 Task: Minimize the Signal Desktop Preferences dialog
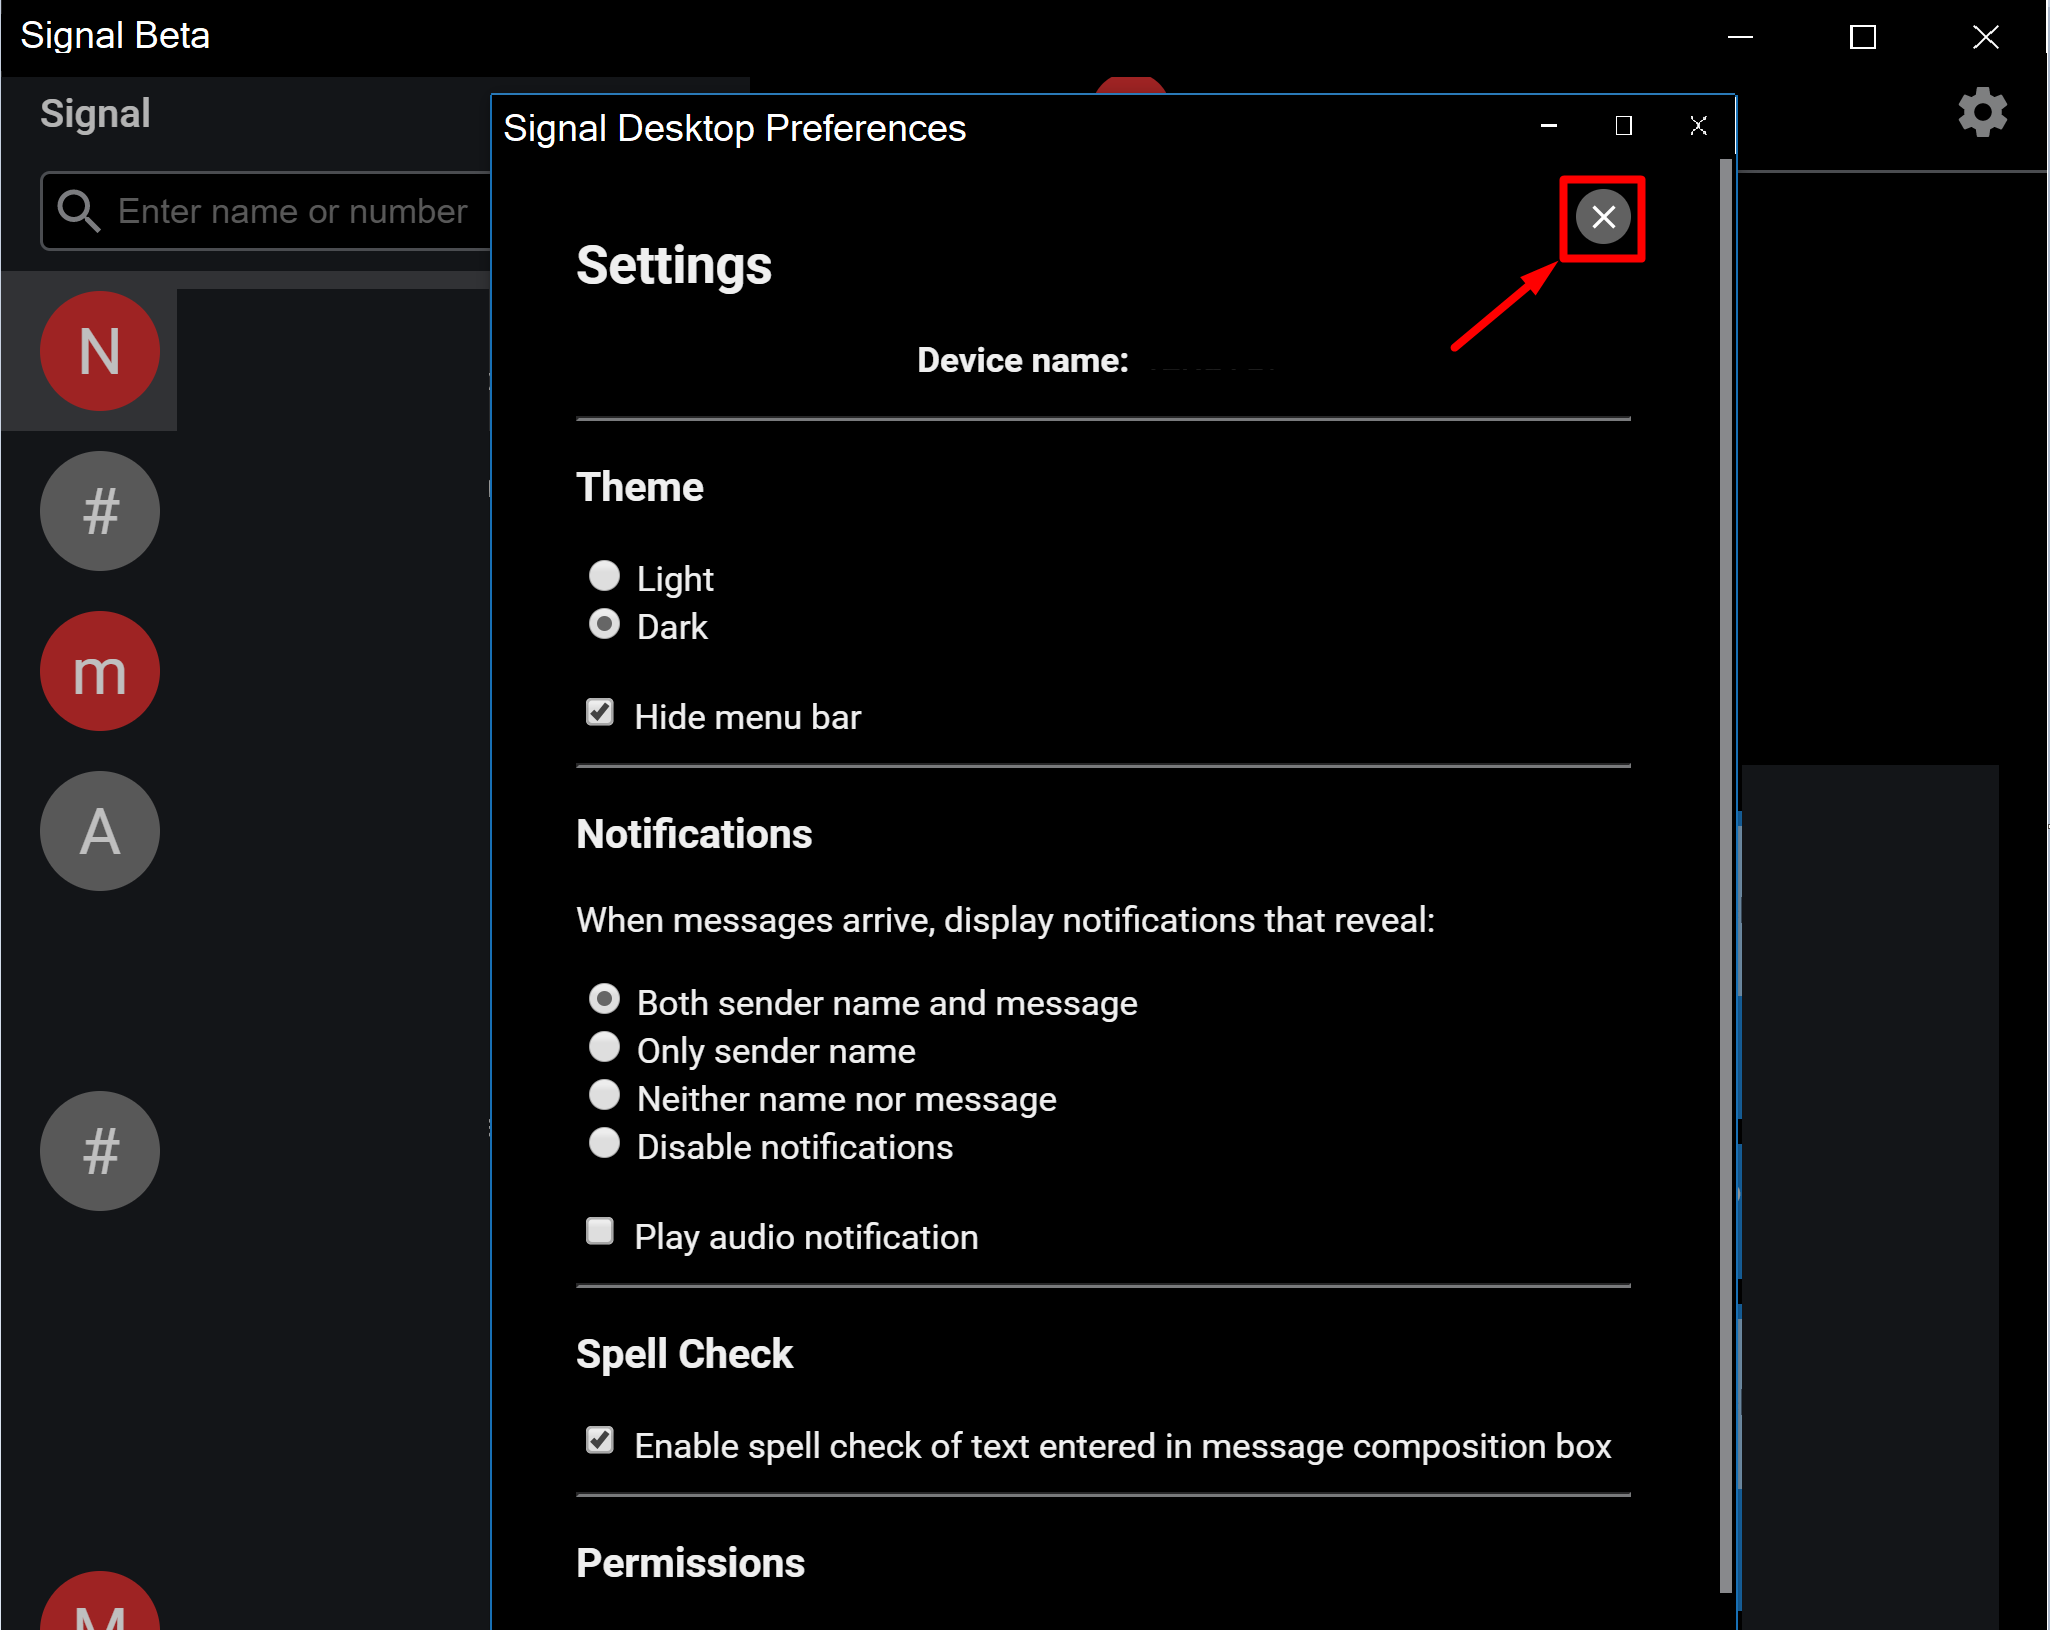pyautogui.click(x=1548, y=126)
